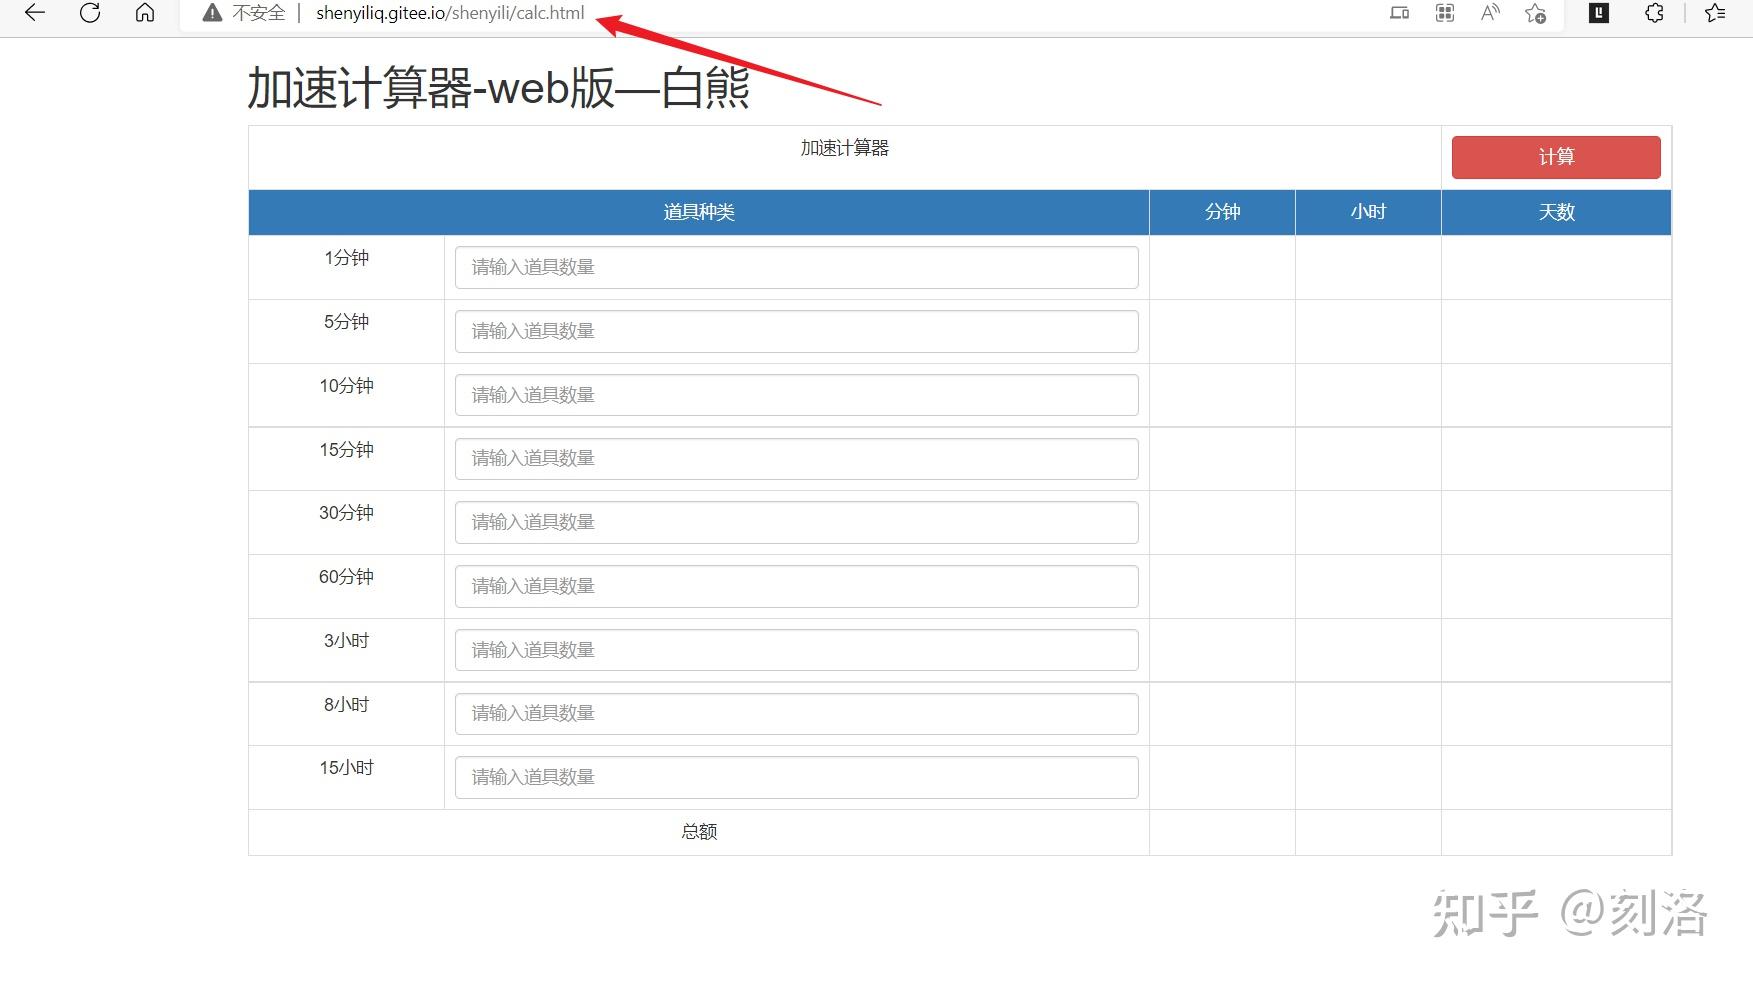Click the 10分钟 row label
Screen dimensions: 1753x984
(346, 386)
